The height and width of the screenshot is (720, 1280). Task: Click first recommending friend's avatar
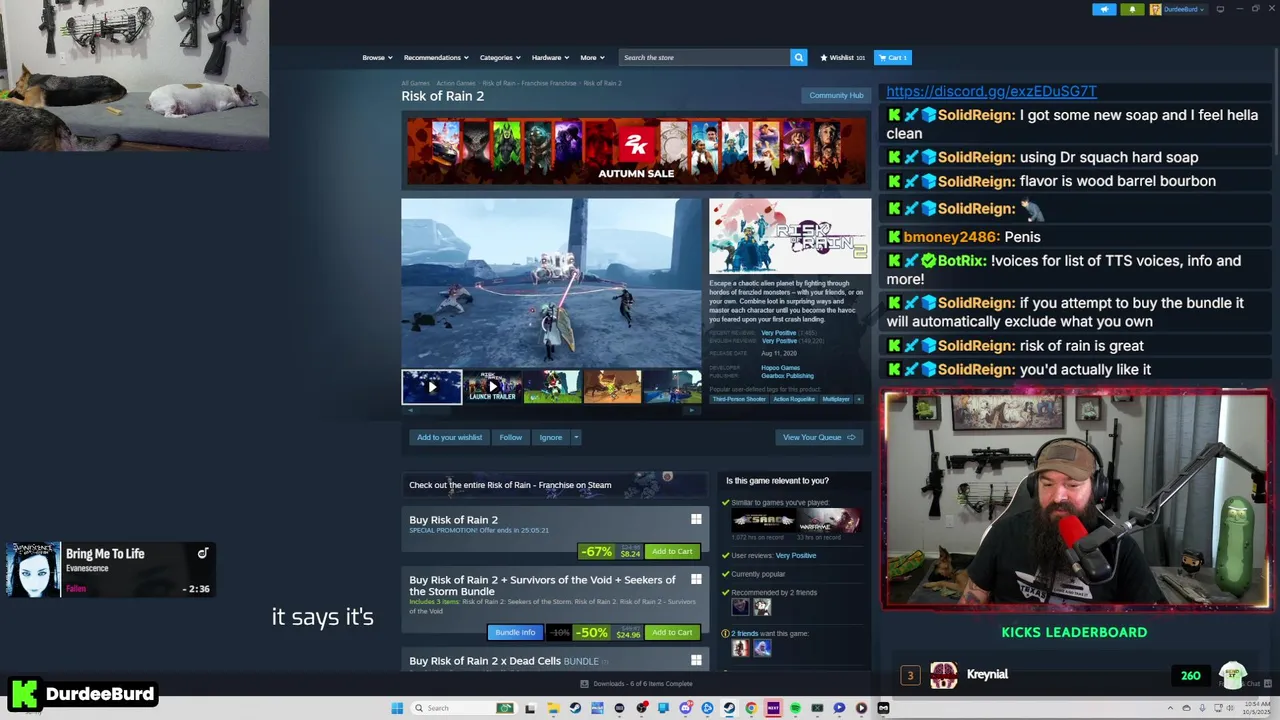point(740,607)
